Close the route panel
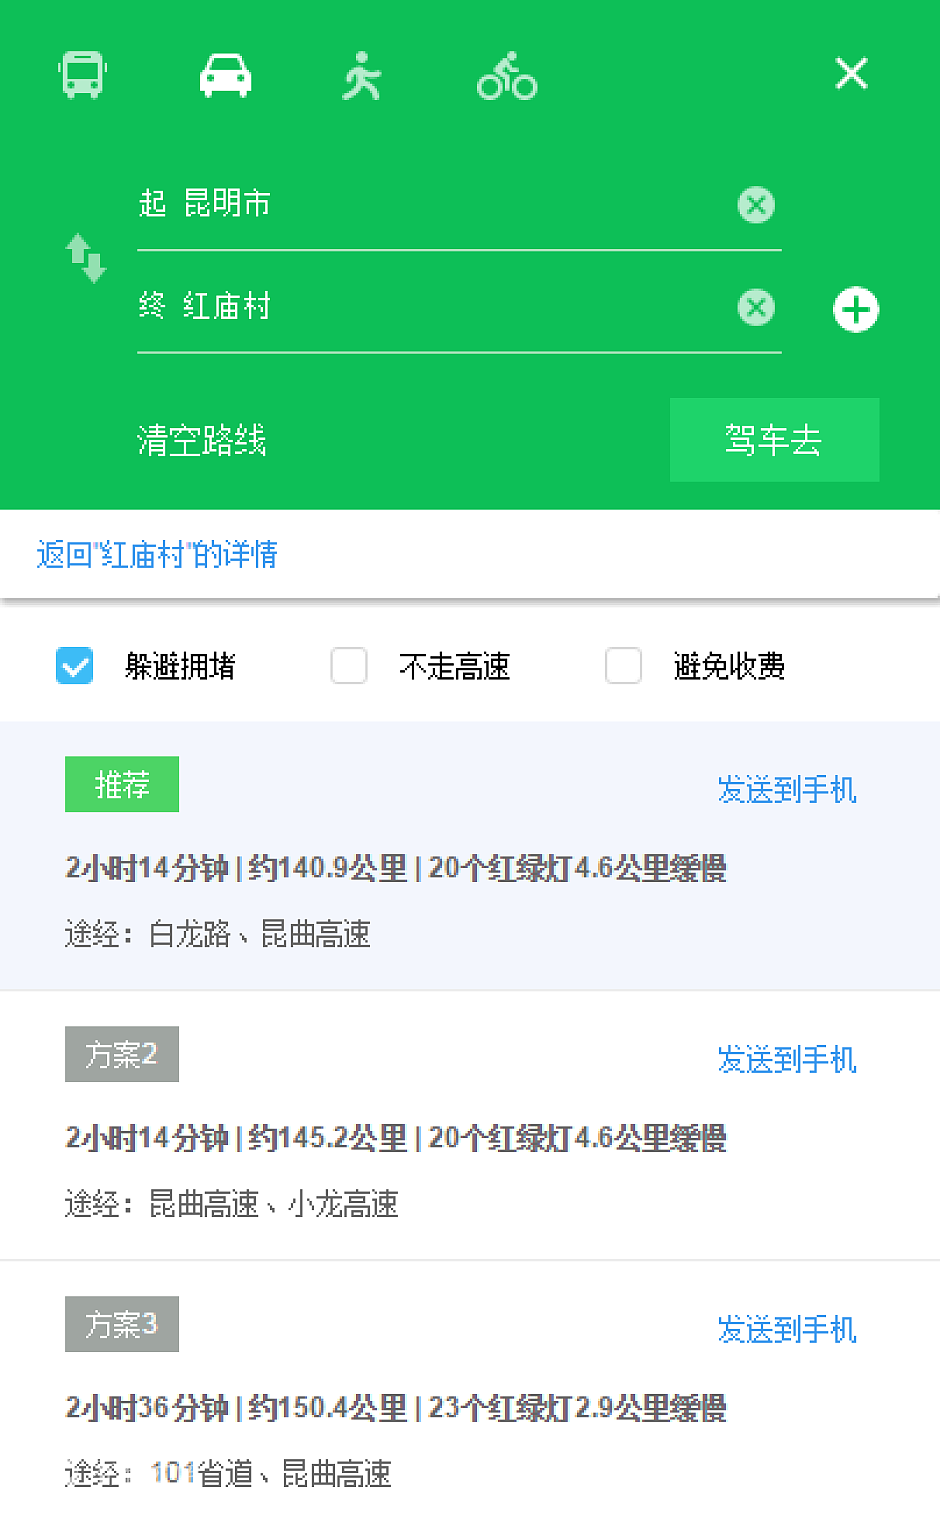Image resolution: width=940 pixels, height=1522 pixels. [852, 73]
